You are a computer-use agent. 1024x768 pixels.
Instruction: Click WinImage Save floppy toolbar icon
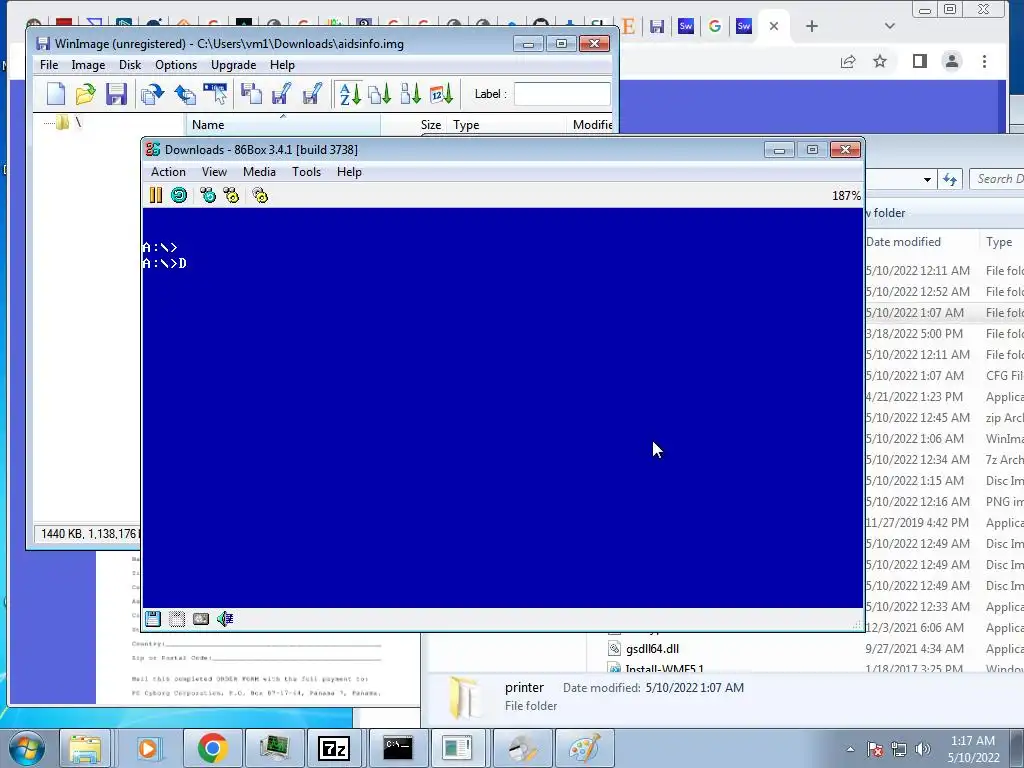[x=116, y=94]
